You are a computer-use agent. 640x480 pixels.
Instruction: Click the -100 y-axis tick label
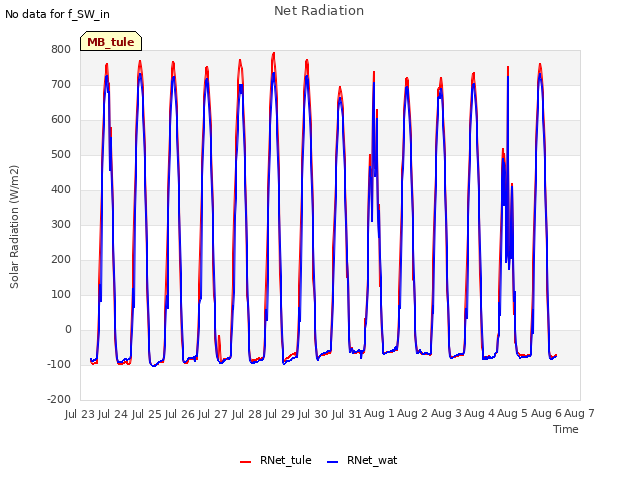[59, 364]
